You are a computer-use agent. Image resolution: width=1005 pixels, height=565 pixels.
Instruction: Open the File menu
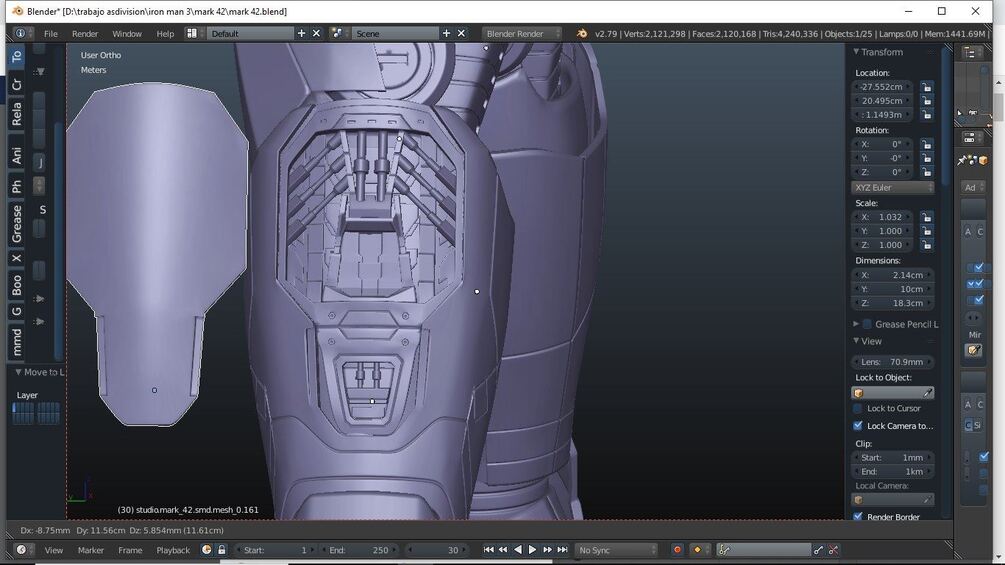[51, 33]
